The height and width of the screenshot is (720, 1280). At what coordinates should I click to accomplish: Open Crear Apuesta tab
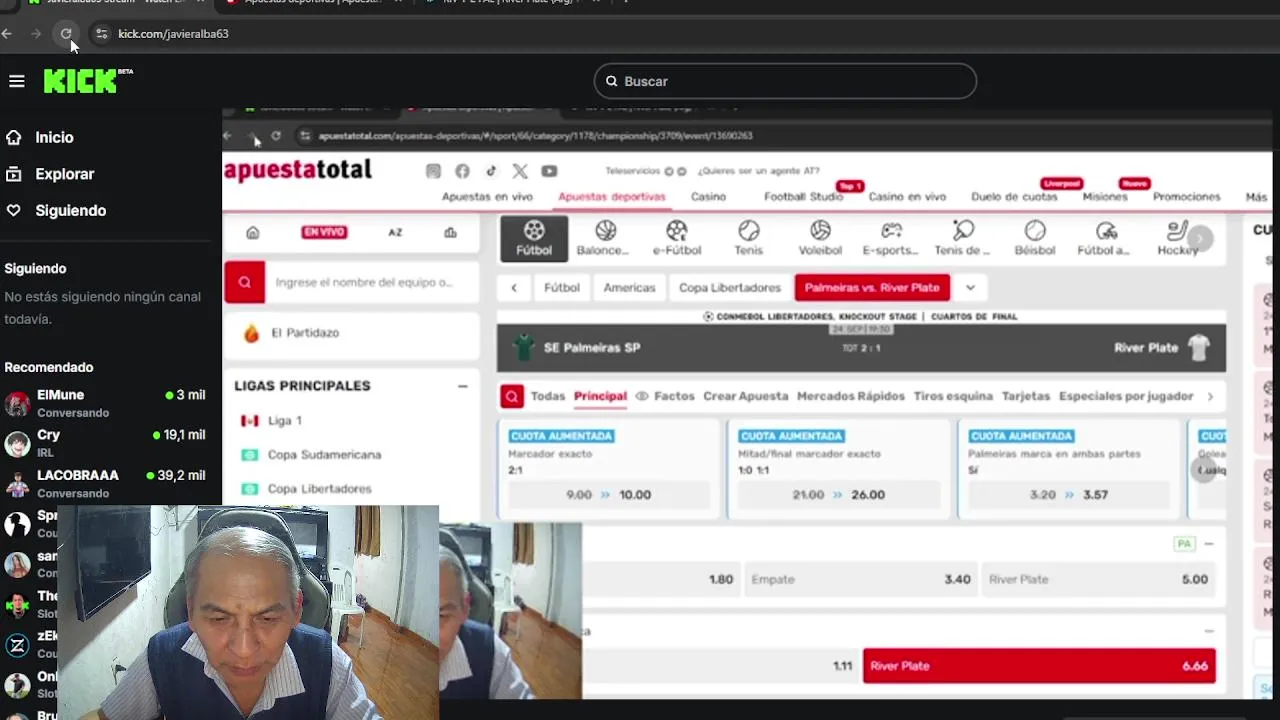tap(746, 397)
